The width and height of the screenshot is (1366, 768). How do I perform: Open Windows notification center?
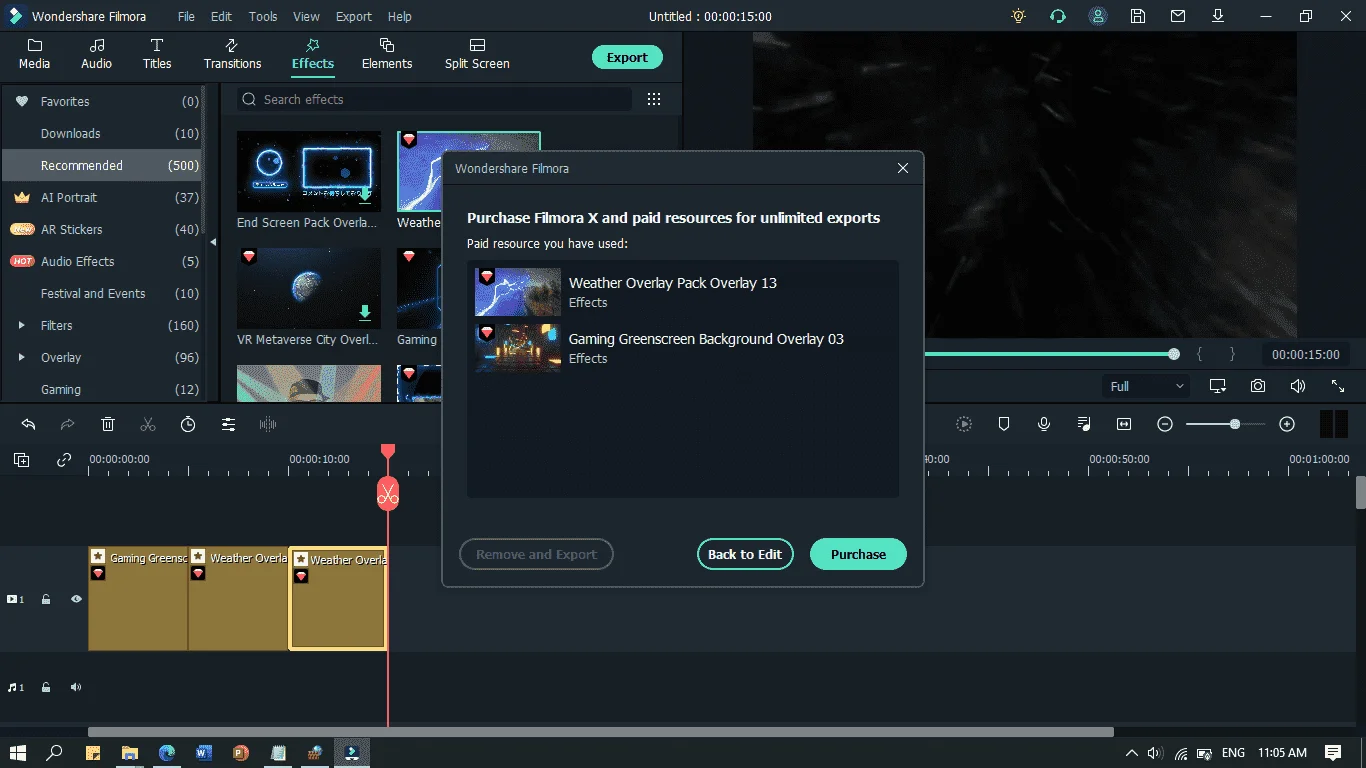(x=1333, y=752)
